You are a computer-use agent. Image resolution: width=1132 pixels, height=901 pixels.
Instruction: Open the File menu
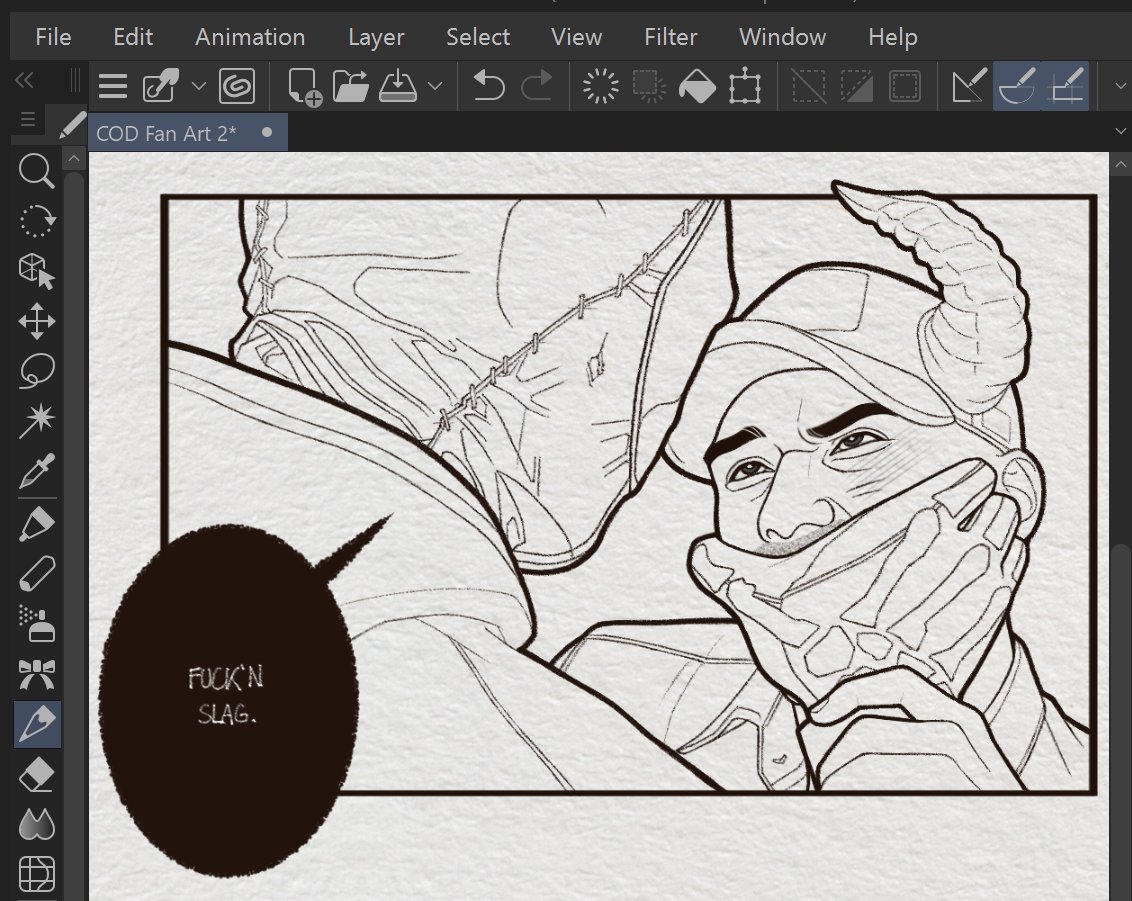[x=53, y=37]
